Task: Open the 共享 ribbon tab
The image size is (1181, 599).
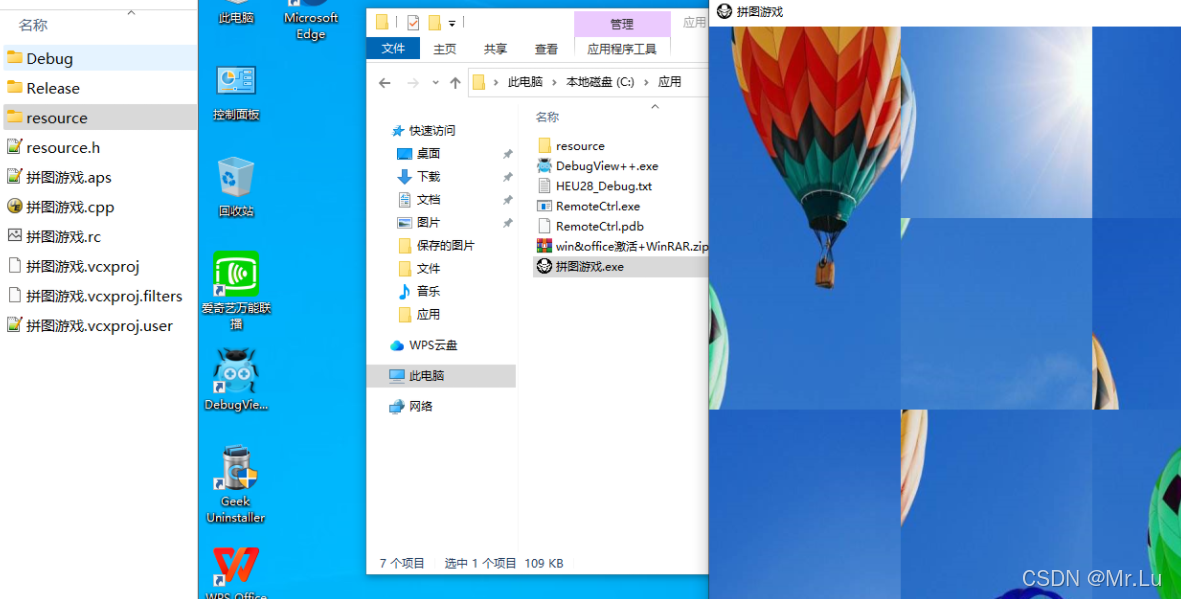Action: [495, 49]
